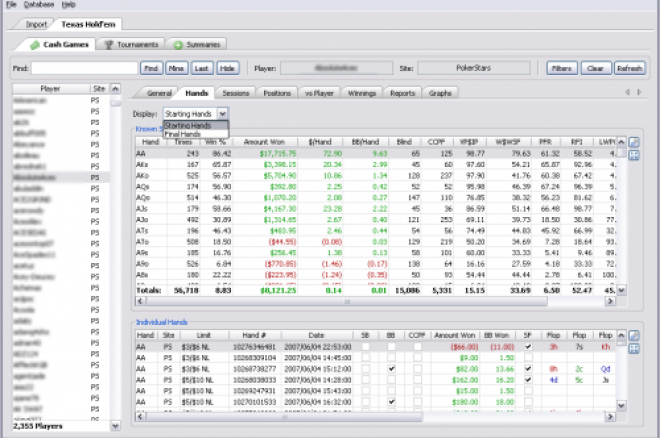Click the dropdown arrow beside 2,355 Players
Viewport: 660px width, 438px height.
click(x=115, y=426)
